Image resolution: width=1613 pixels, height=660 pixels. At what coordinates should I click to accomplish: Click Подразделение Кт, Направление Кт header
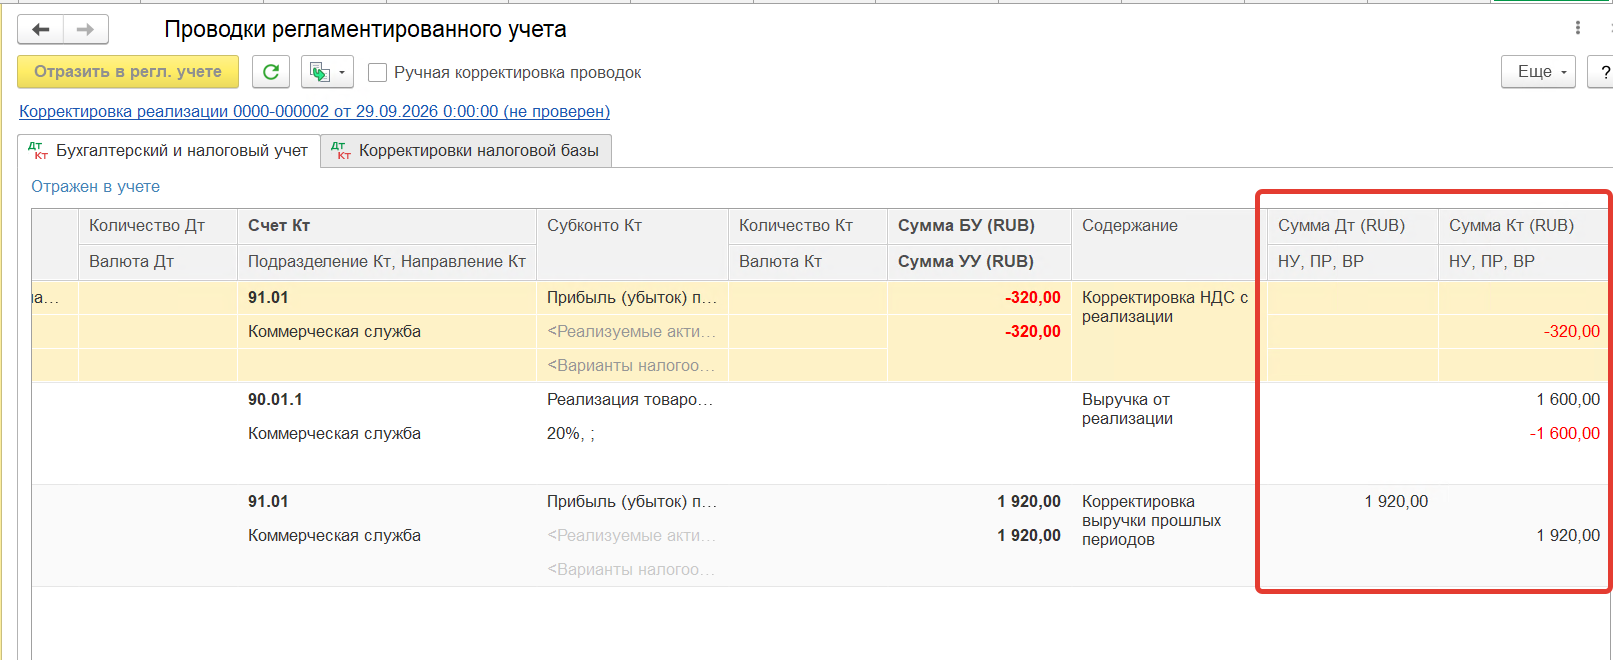(387, 262)
